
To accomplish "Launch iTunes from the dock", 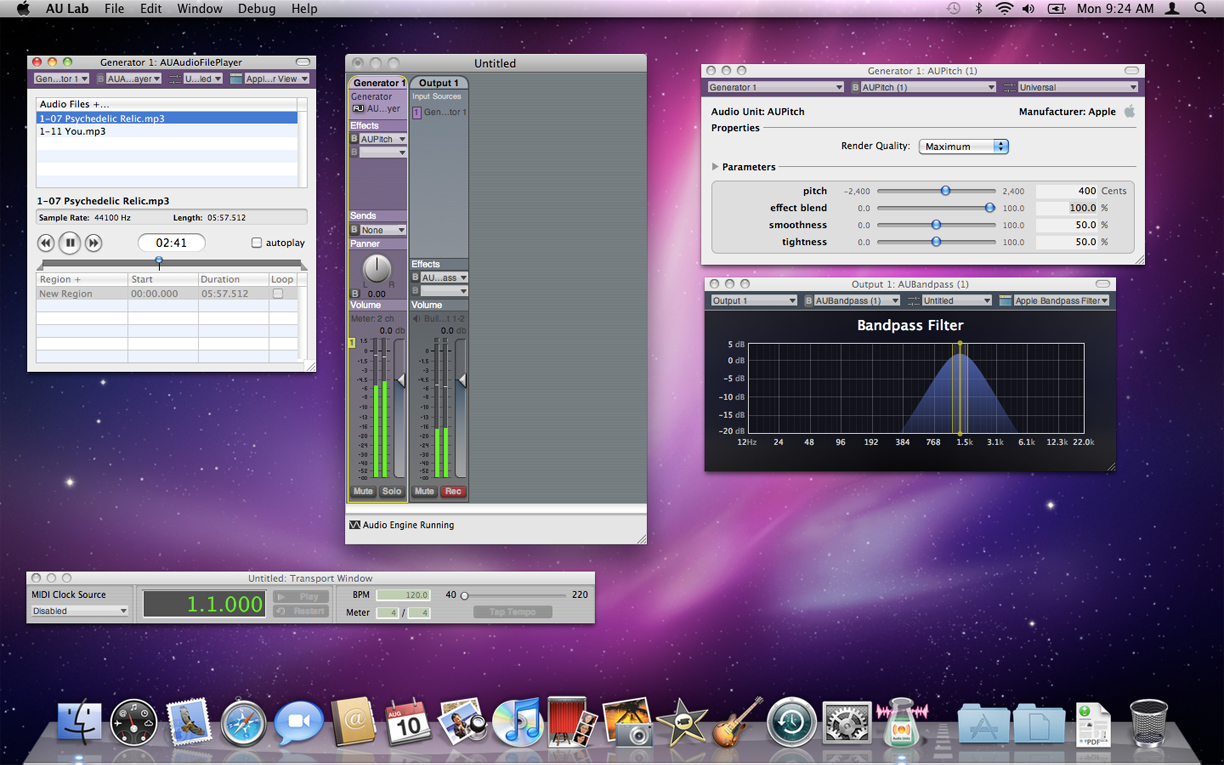I will coord(517,721).
